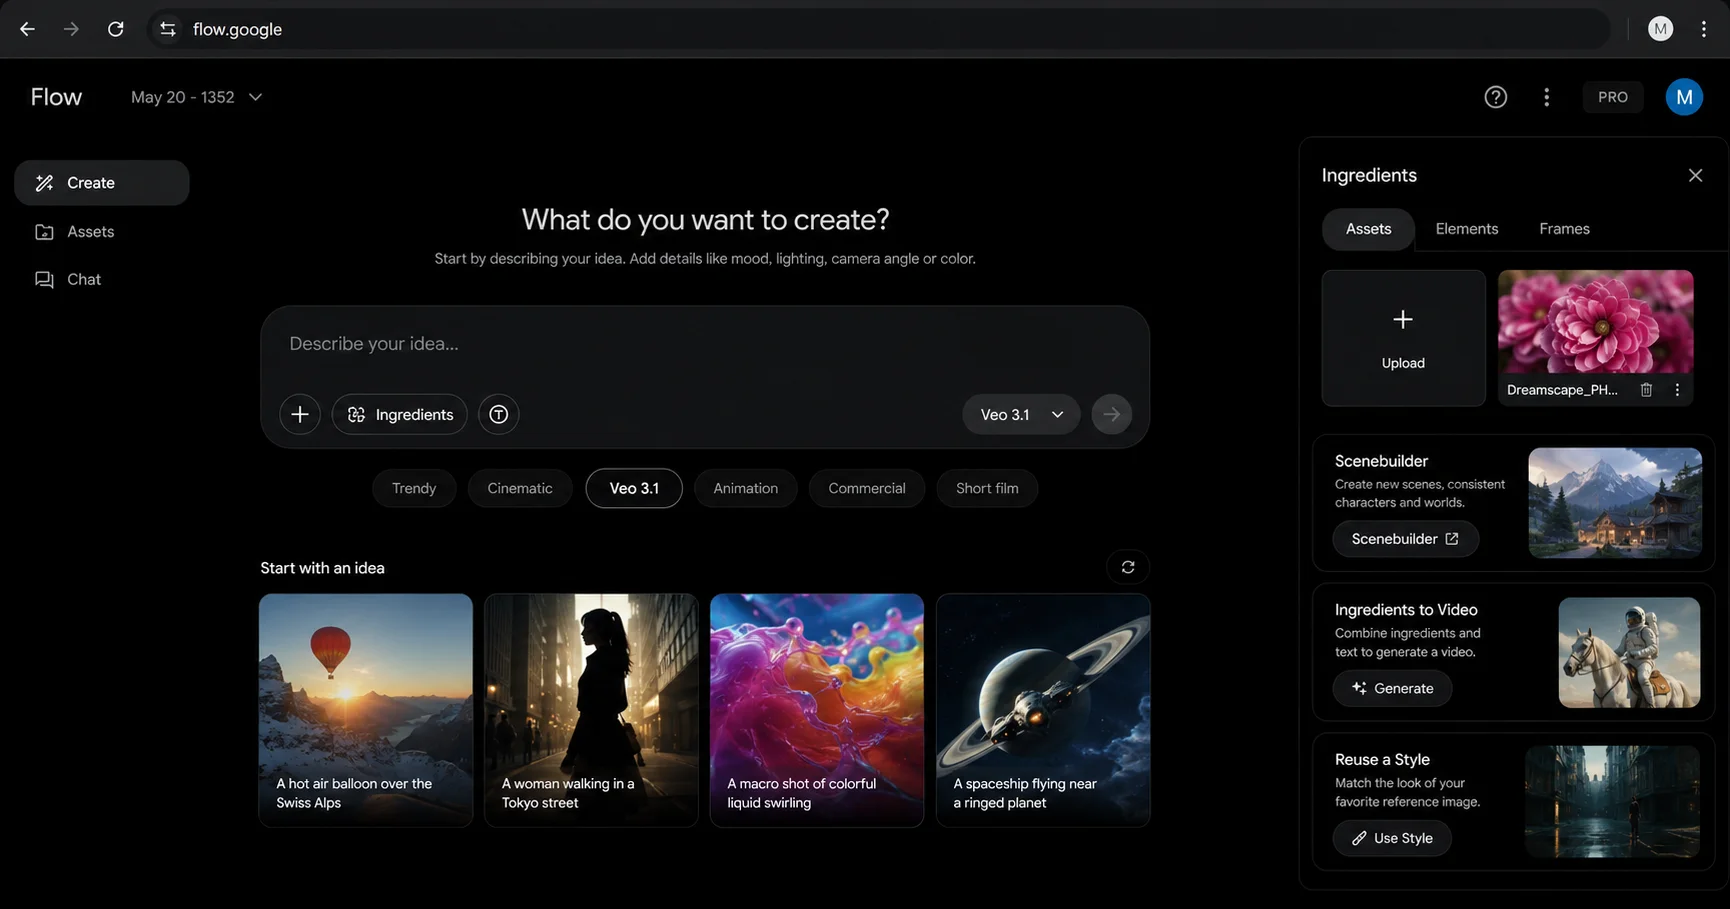Open Chrome three-dot menu

click(x=1704, y=29)
